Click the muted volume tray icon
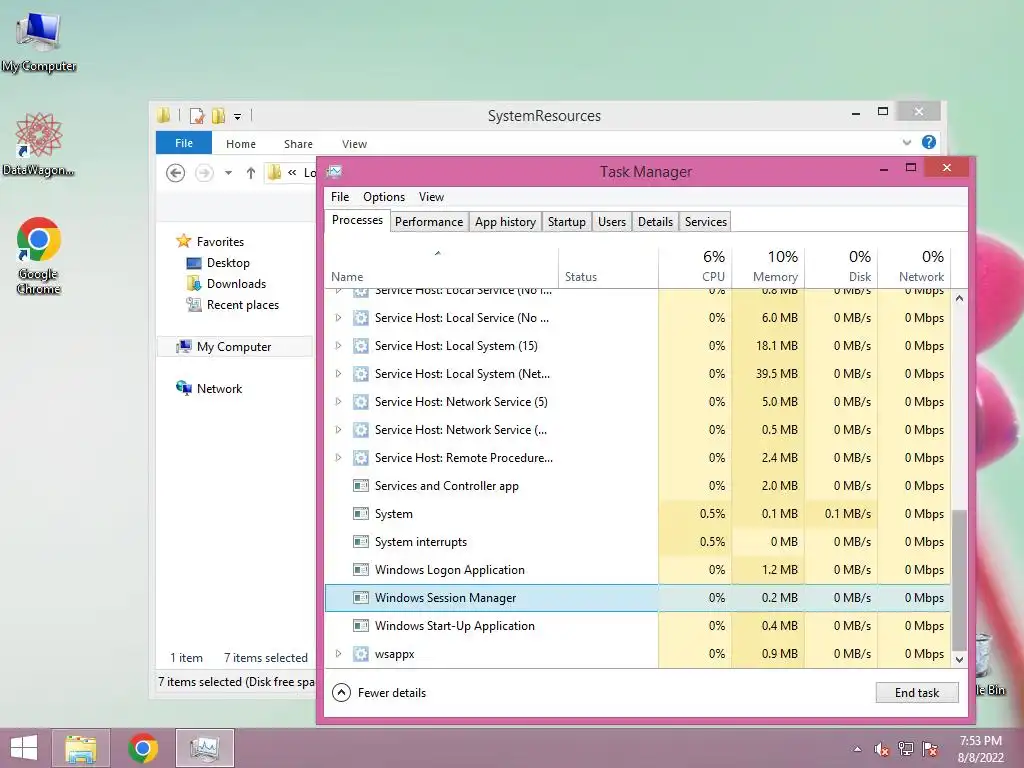 882,749
